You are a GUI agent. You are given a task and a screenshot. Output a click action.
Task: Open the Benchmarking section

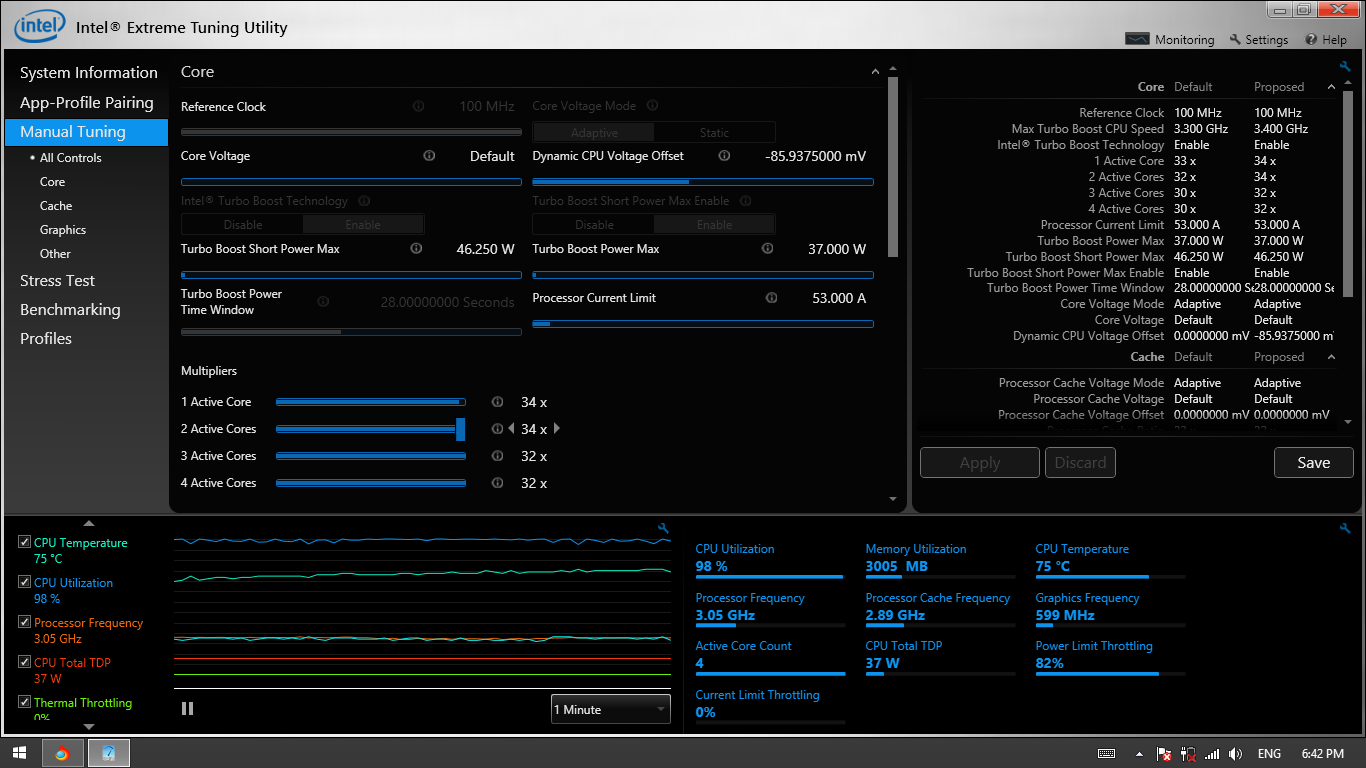point(70,309)
